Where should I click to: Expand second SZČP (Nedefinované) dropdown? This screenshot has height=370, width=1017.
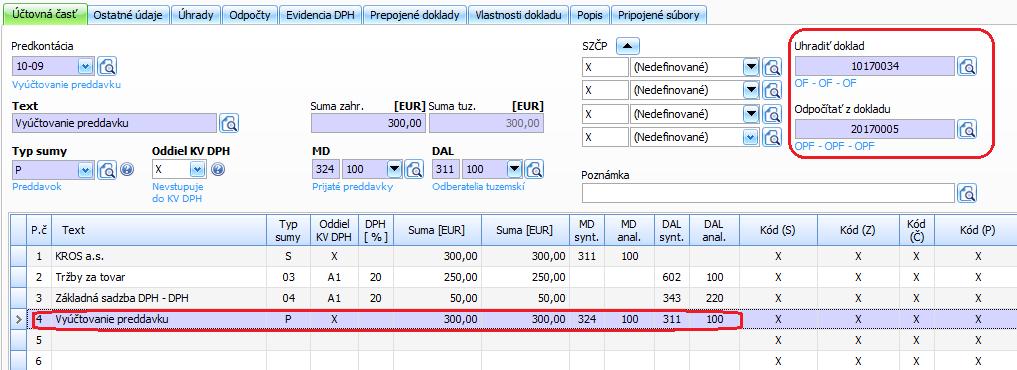[x=751, y=90]
